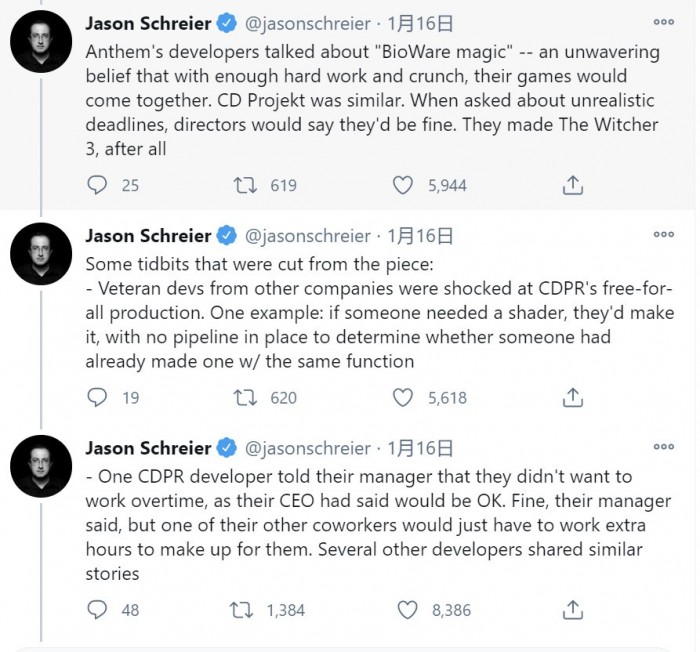The height and width of the screenshot is (652, 700).
Task: Open more options on second tweet
Action: click(x=663, y=234)
